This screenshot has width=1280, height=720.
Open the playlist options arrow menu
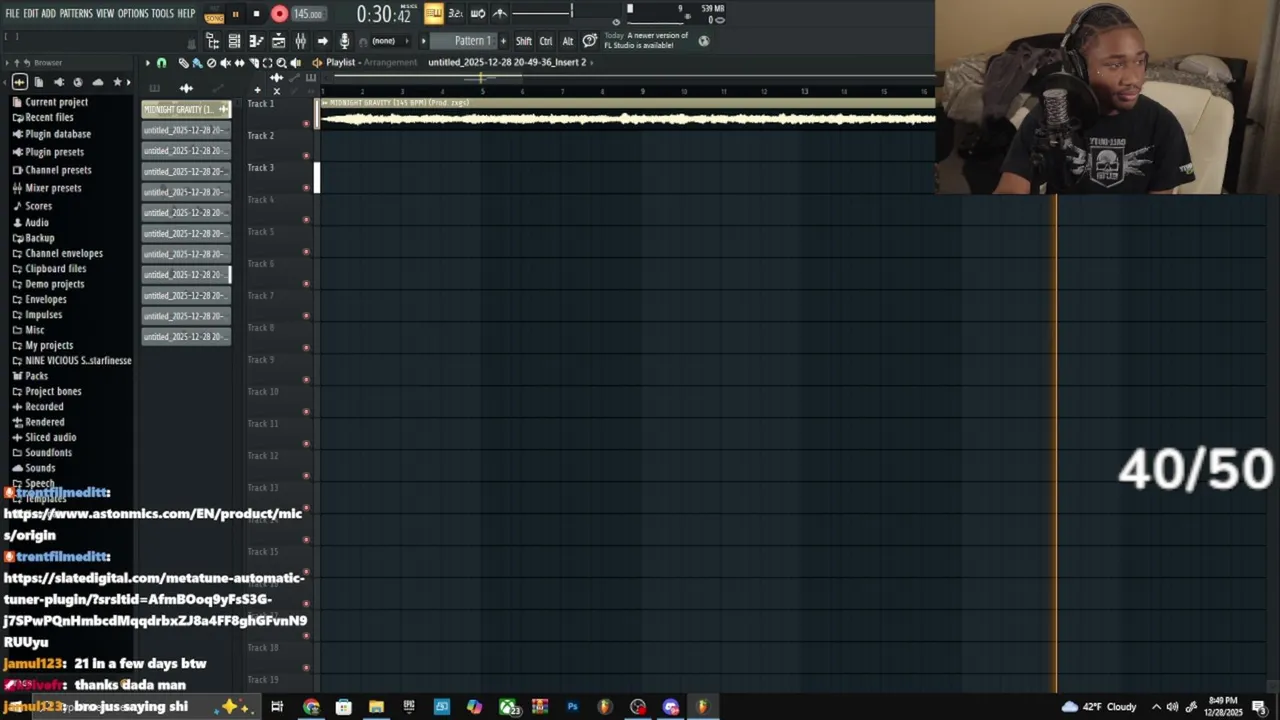pos(147,62)
